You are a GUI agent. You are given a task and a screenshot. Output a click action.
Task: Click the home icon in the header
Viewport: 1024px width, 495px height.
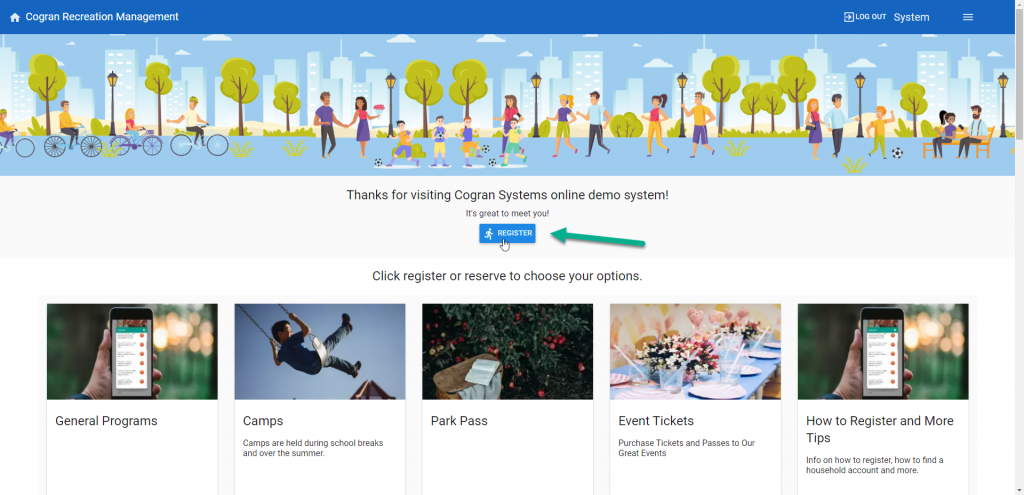(15, 18)
